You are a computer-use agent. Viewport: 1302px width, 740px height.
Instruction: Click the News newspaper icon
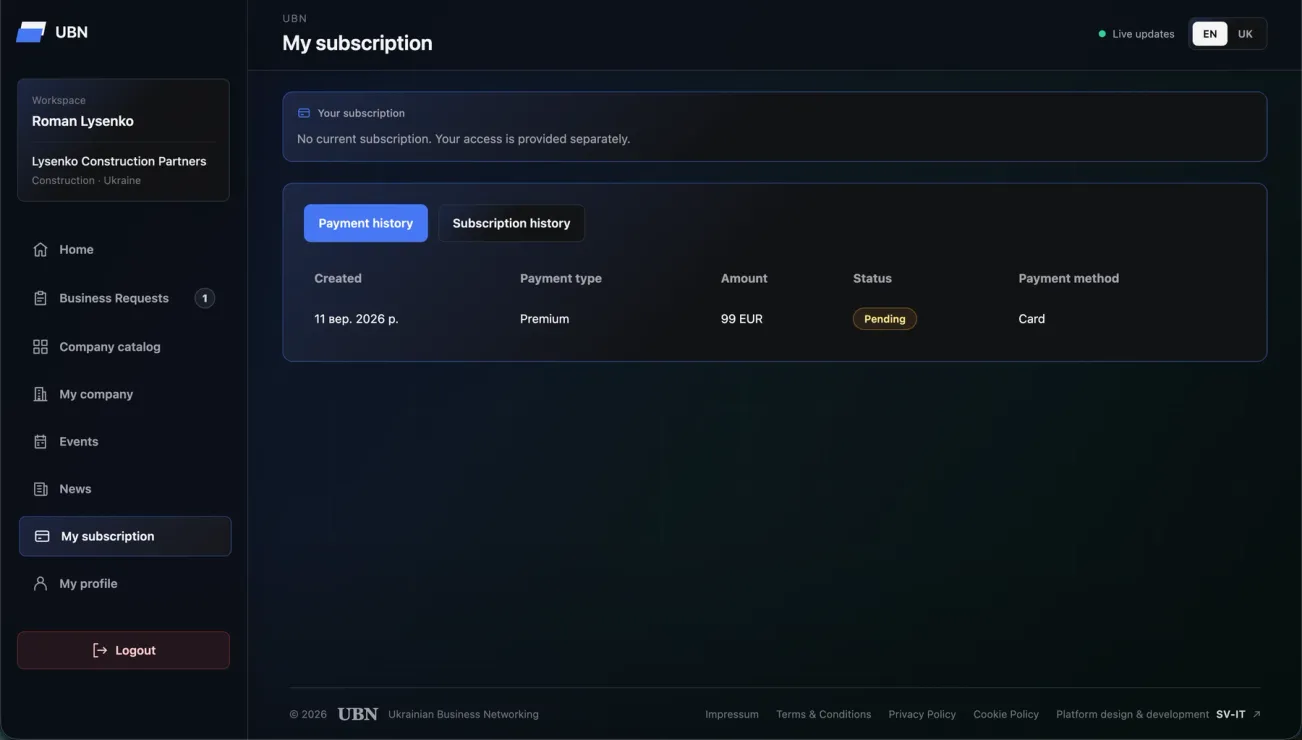point(40,489)
